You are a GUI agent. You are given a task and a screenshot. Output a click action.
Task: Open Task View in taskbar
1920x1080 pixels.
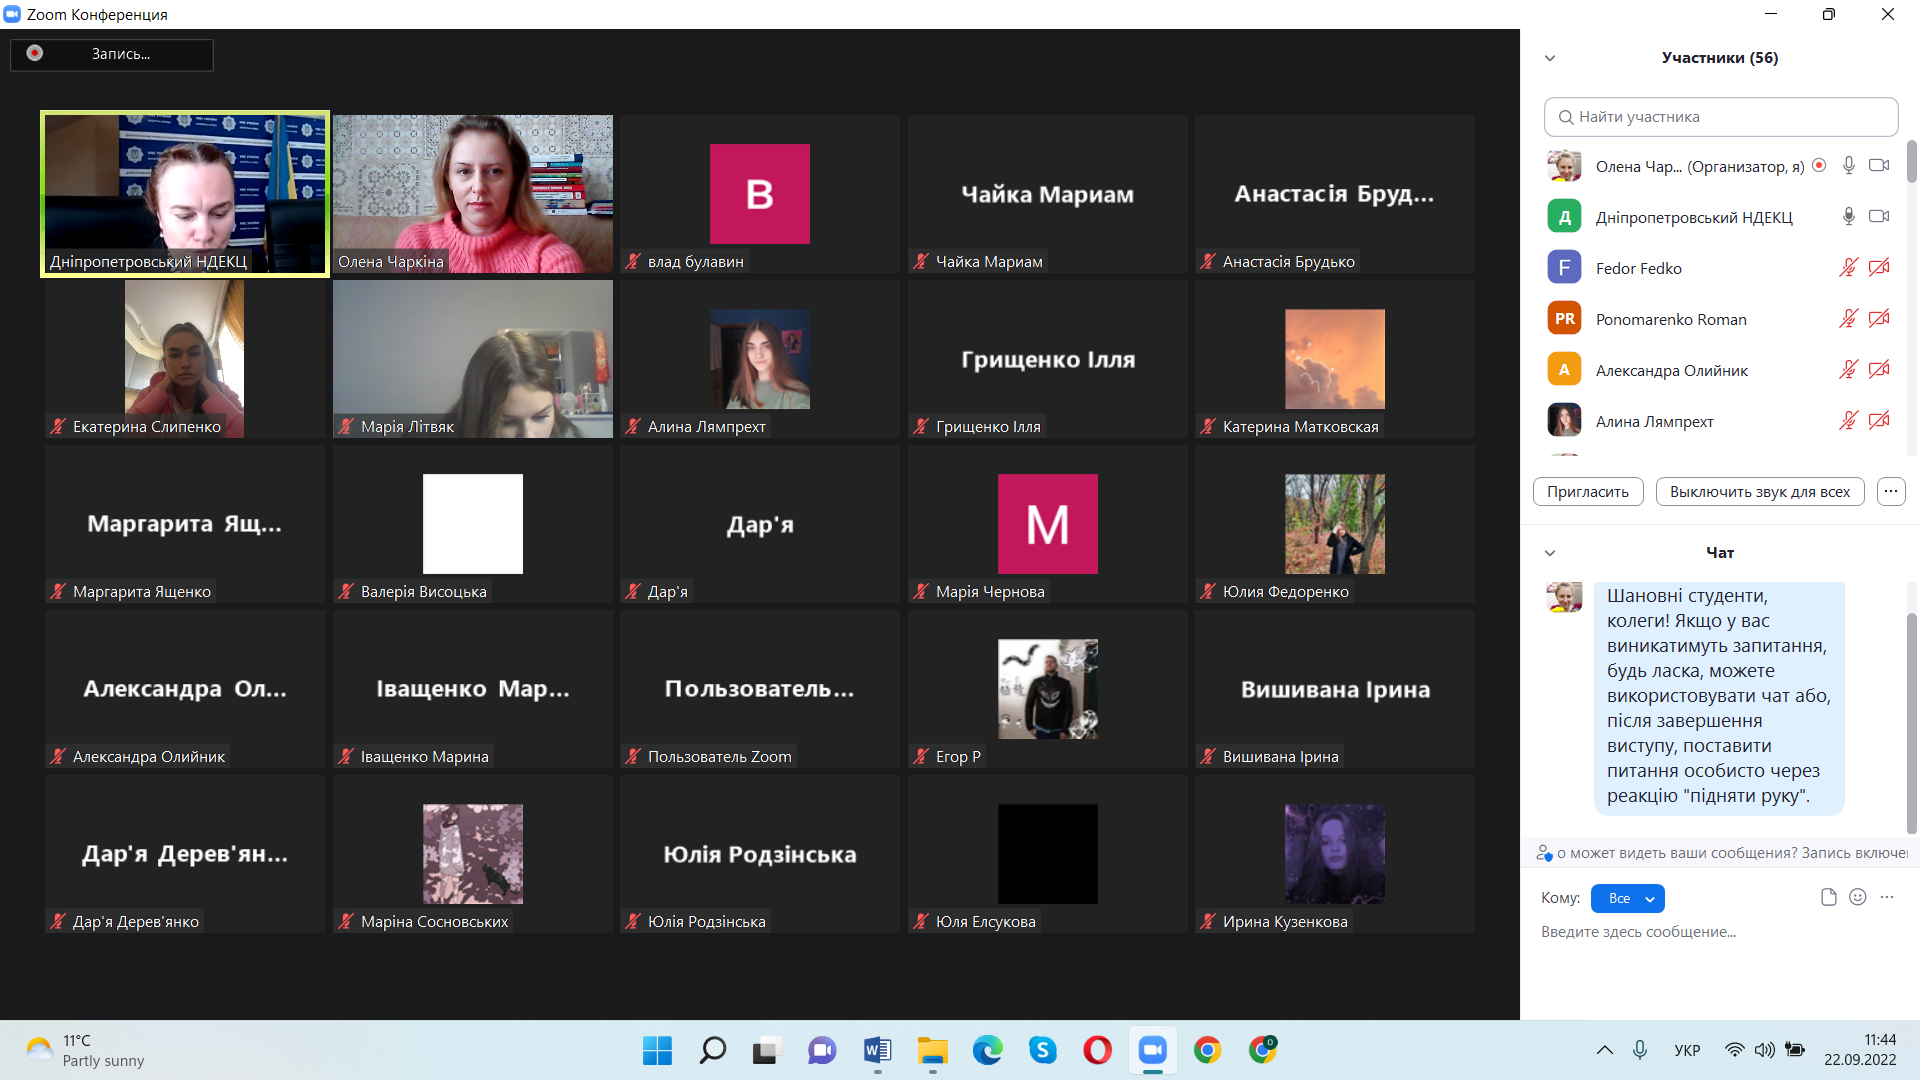point(767,1050)
